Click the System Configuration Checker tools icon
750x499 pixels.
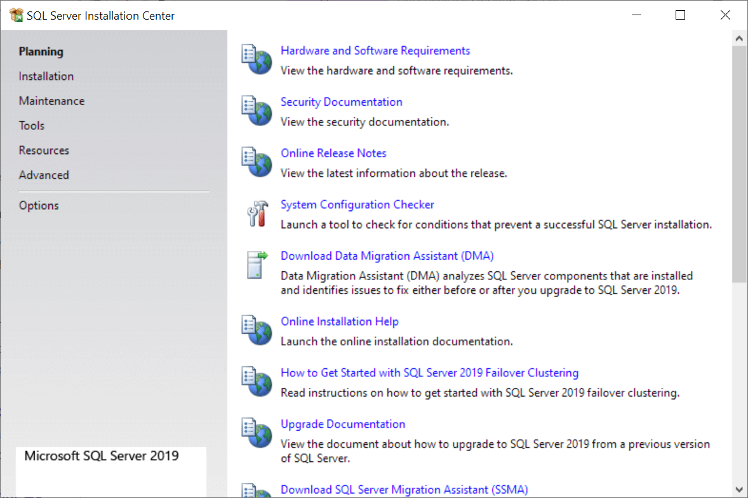click(257, 213)
